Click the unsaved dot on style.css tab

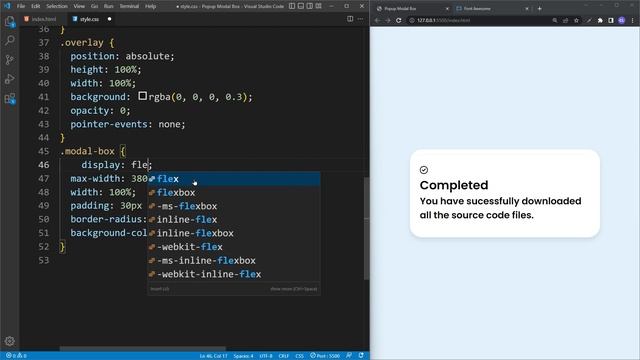click(109, 19)
